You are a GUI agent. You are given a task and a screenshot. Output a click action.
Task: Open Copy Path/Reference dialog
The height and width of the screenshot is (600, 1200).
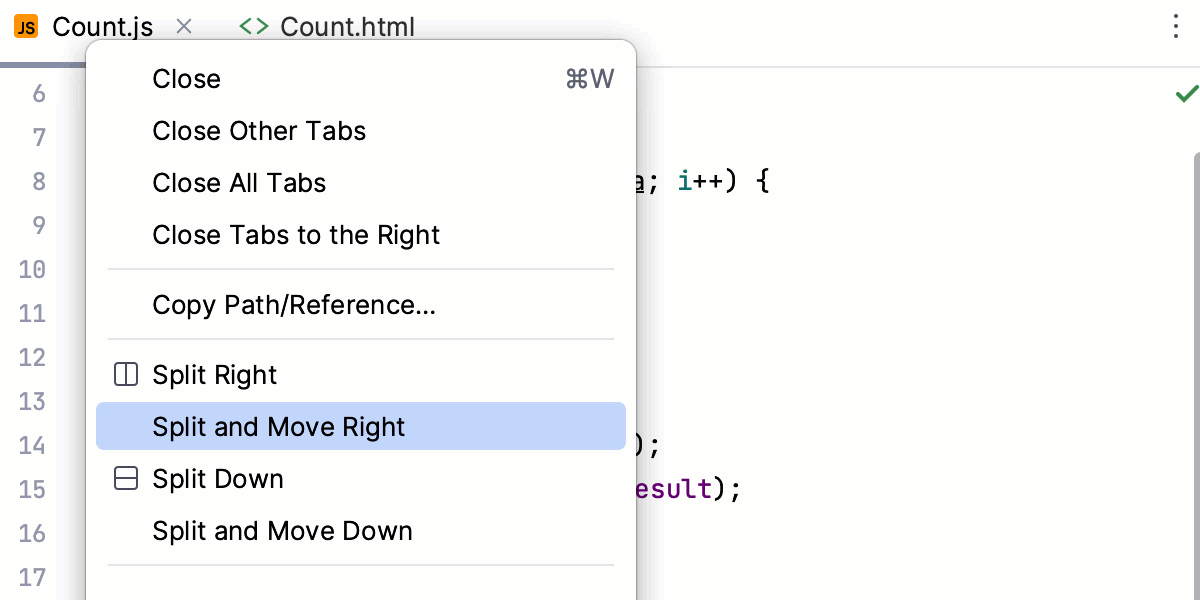click(294, 305)
